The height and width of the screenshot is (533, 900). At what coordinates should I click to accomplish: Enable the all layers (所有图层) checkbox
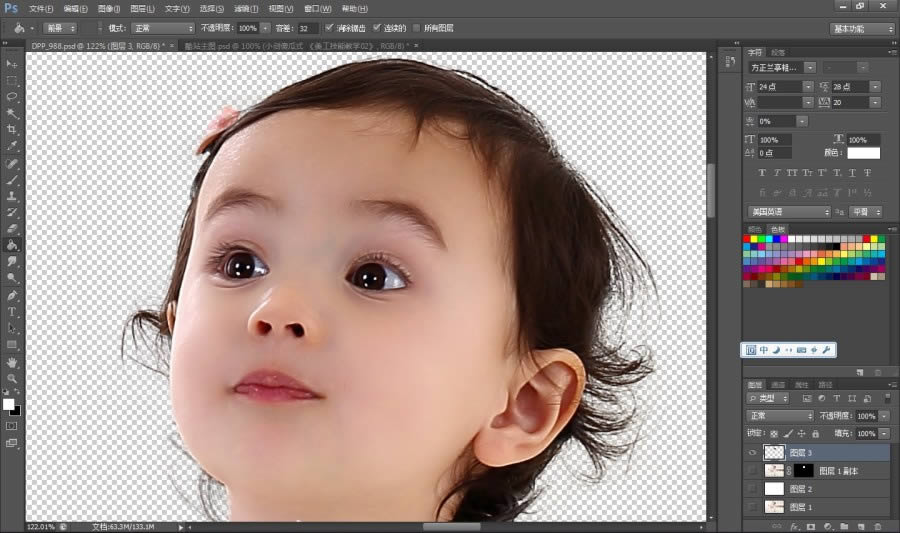(x=416, y=28)
